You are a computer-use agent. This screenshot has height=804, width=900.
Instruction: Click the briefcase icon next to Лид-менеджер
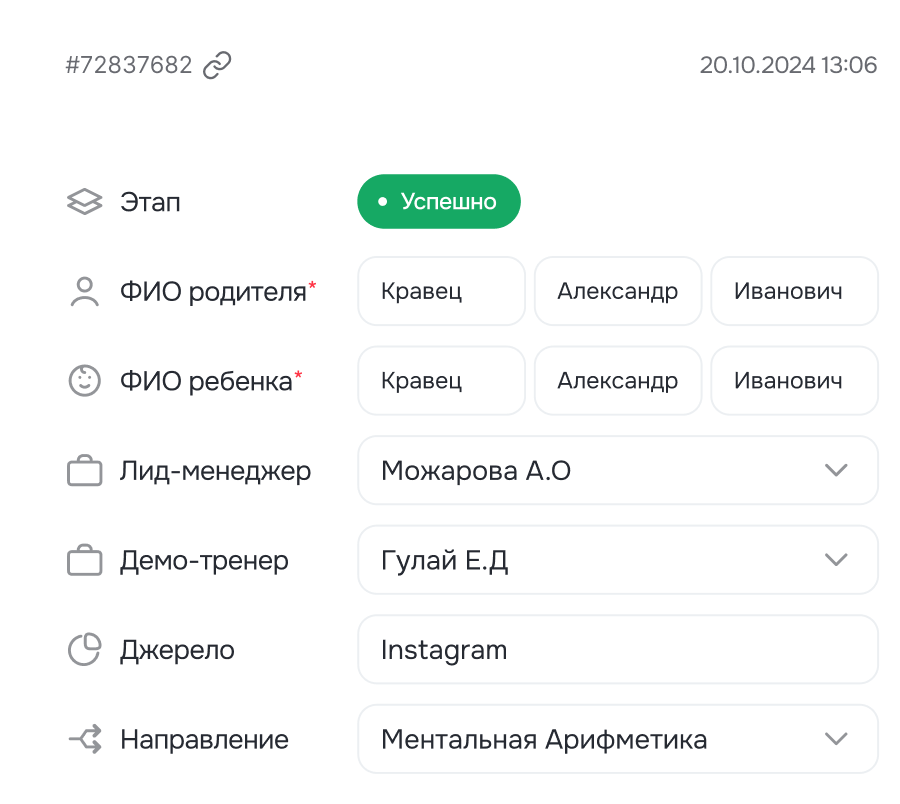tap(85, 471)
